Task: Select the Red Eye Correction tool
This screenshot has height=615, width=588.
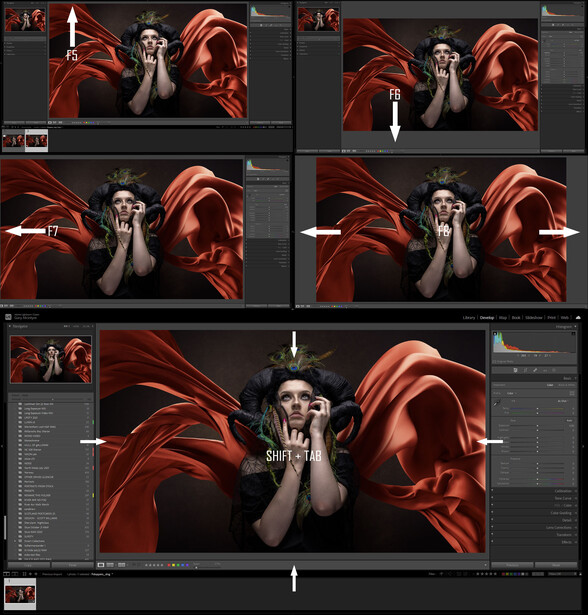Action: pos(545,370)
